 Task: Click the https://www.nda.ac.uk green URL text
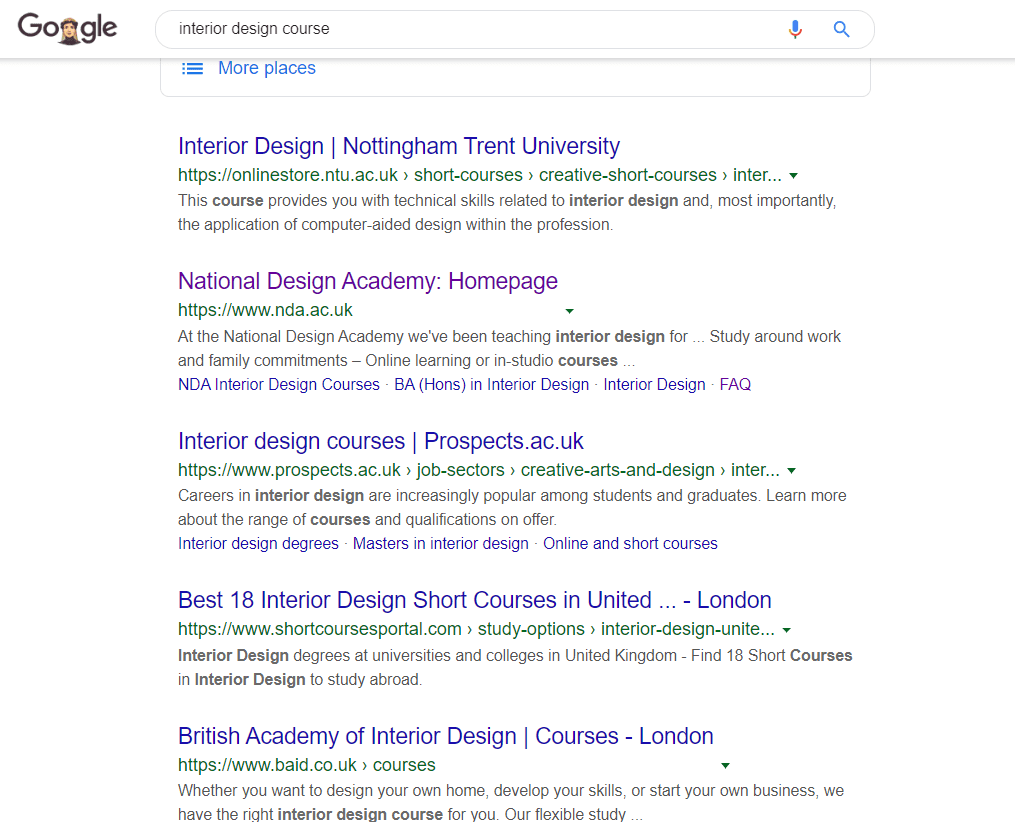(x=265, y=310)
